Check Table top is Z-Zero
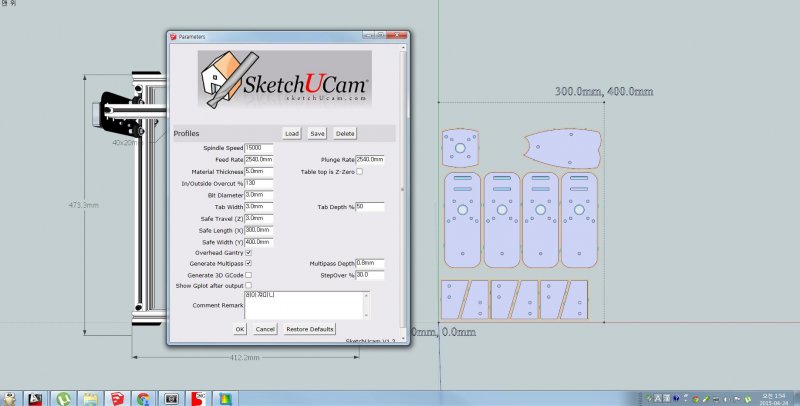Image resolution: width=800 pixels, height=406 pixels. point(360,172)
